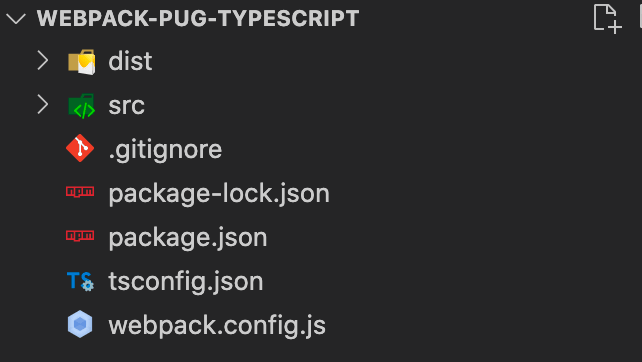
Task: Click the dist folder icon
Action: click(81, 62)
